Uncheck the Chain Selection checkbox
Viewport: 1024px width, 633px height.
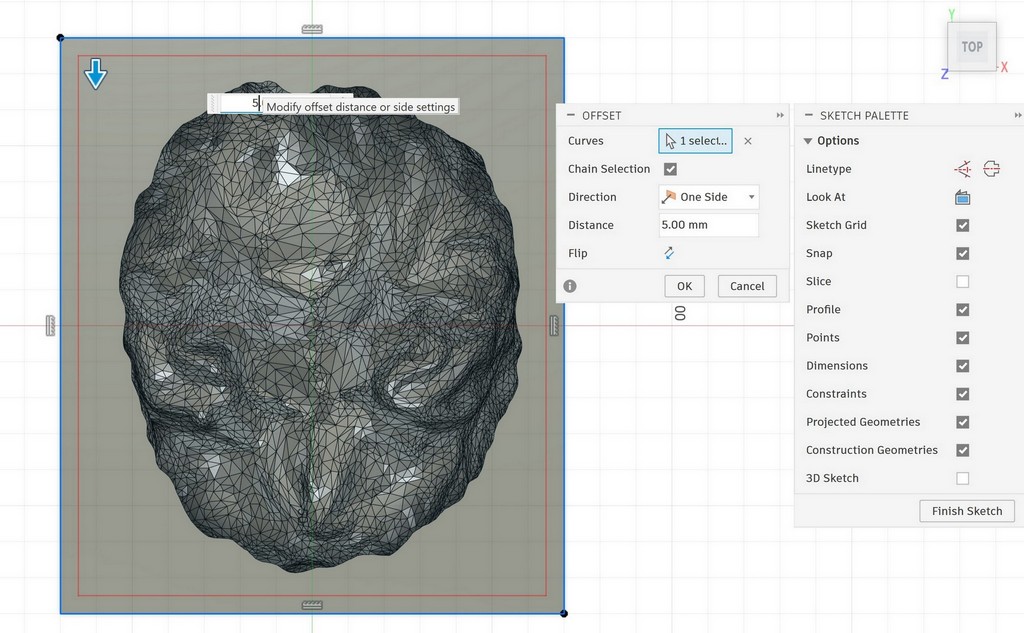670,169
